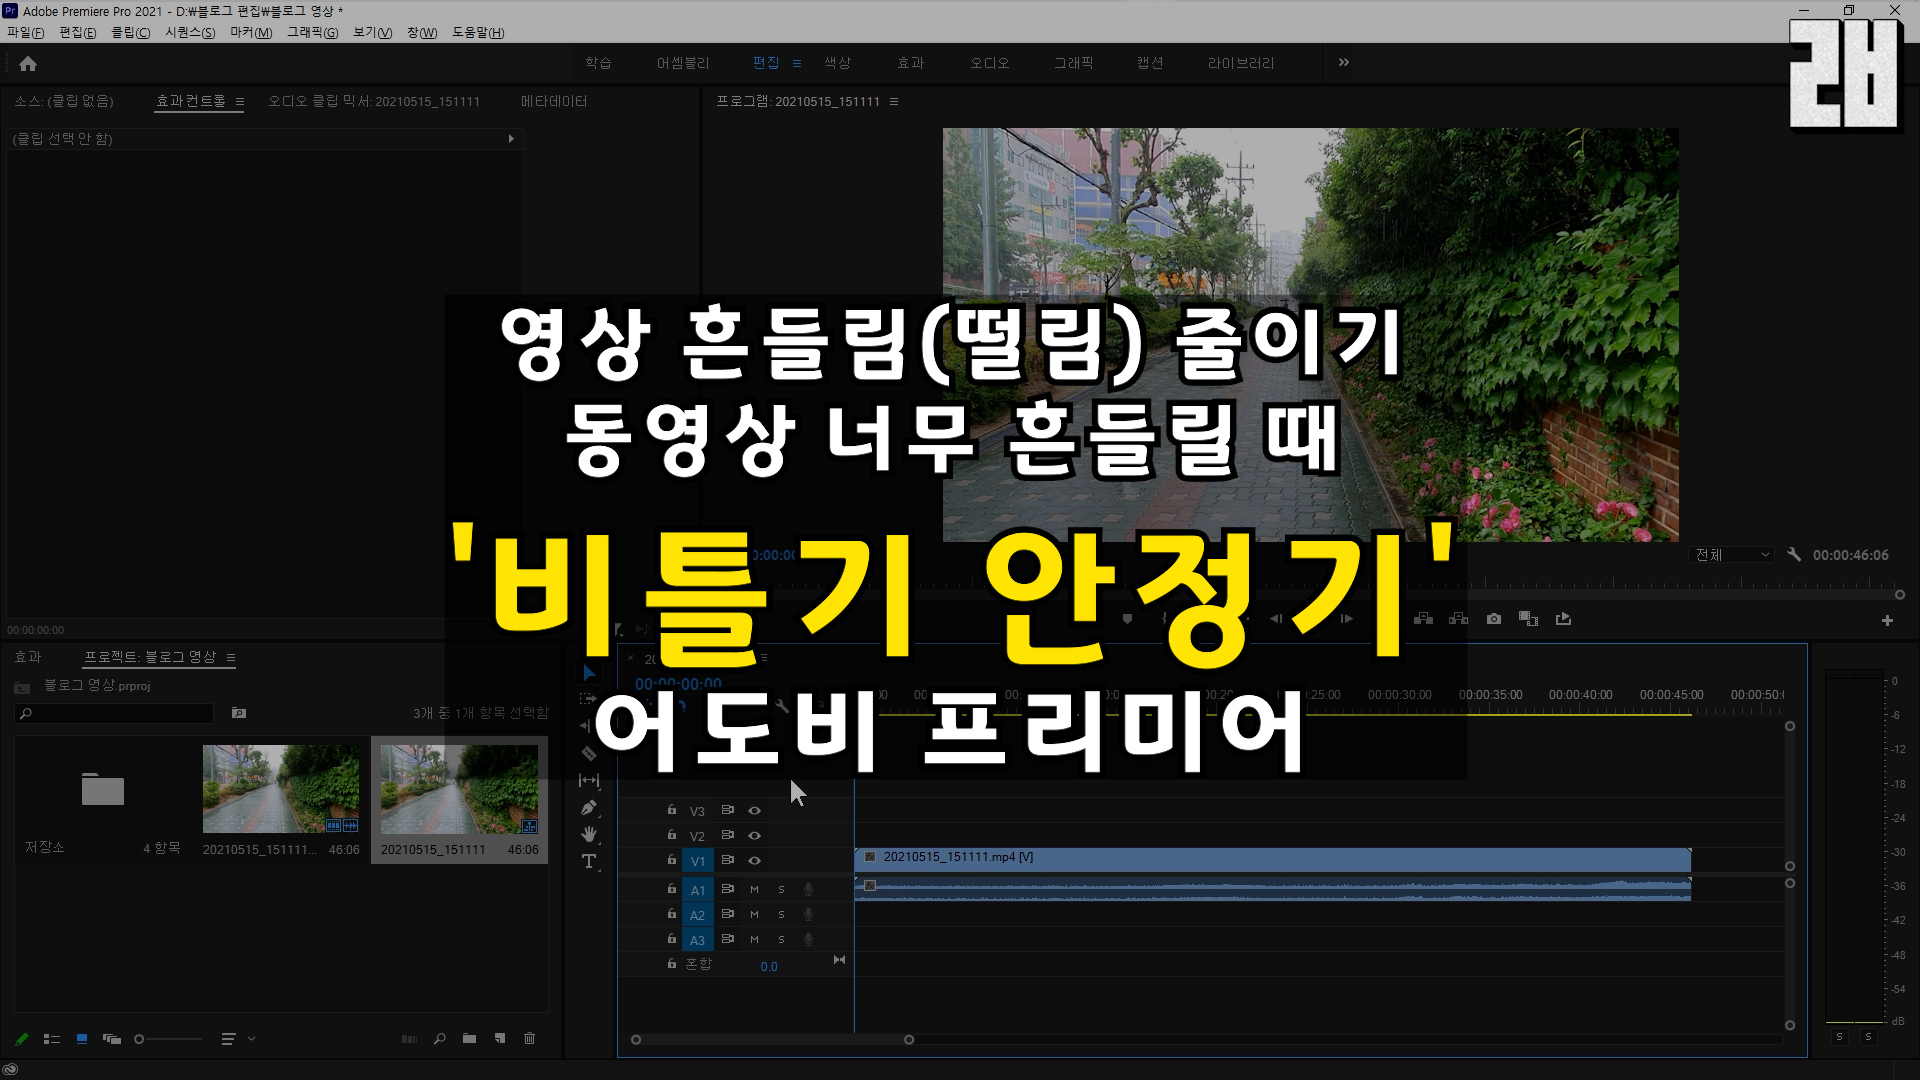This screenshot has height=1080, width=1920.
Task: Switch project panel to list view
Action: [52, 1039]
